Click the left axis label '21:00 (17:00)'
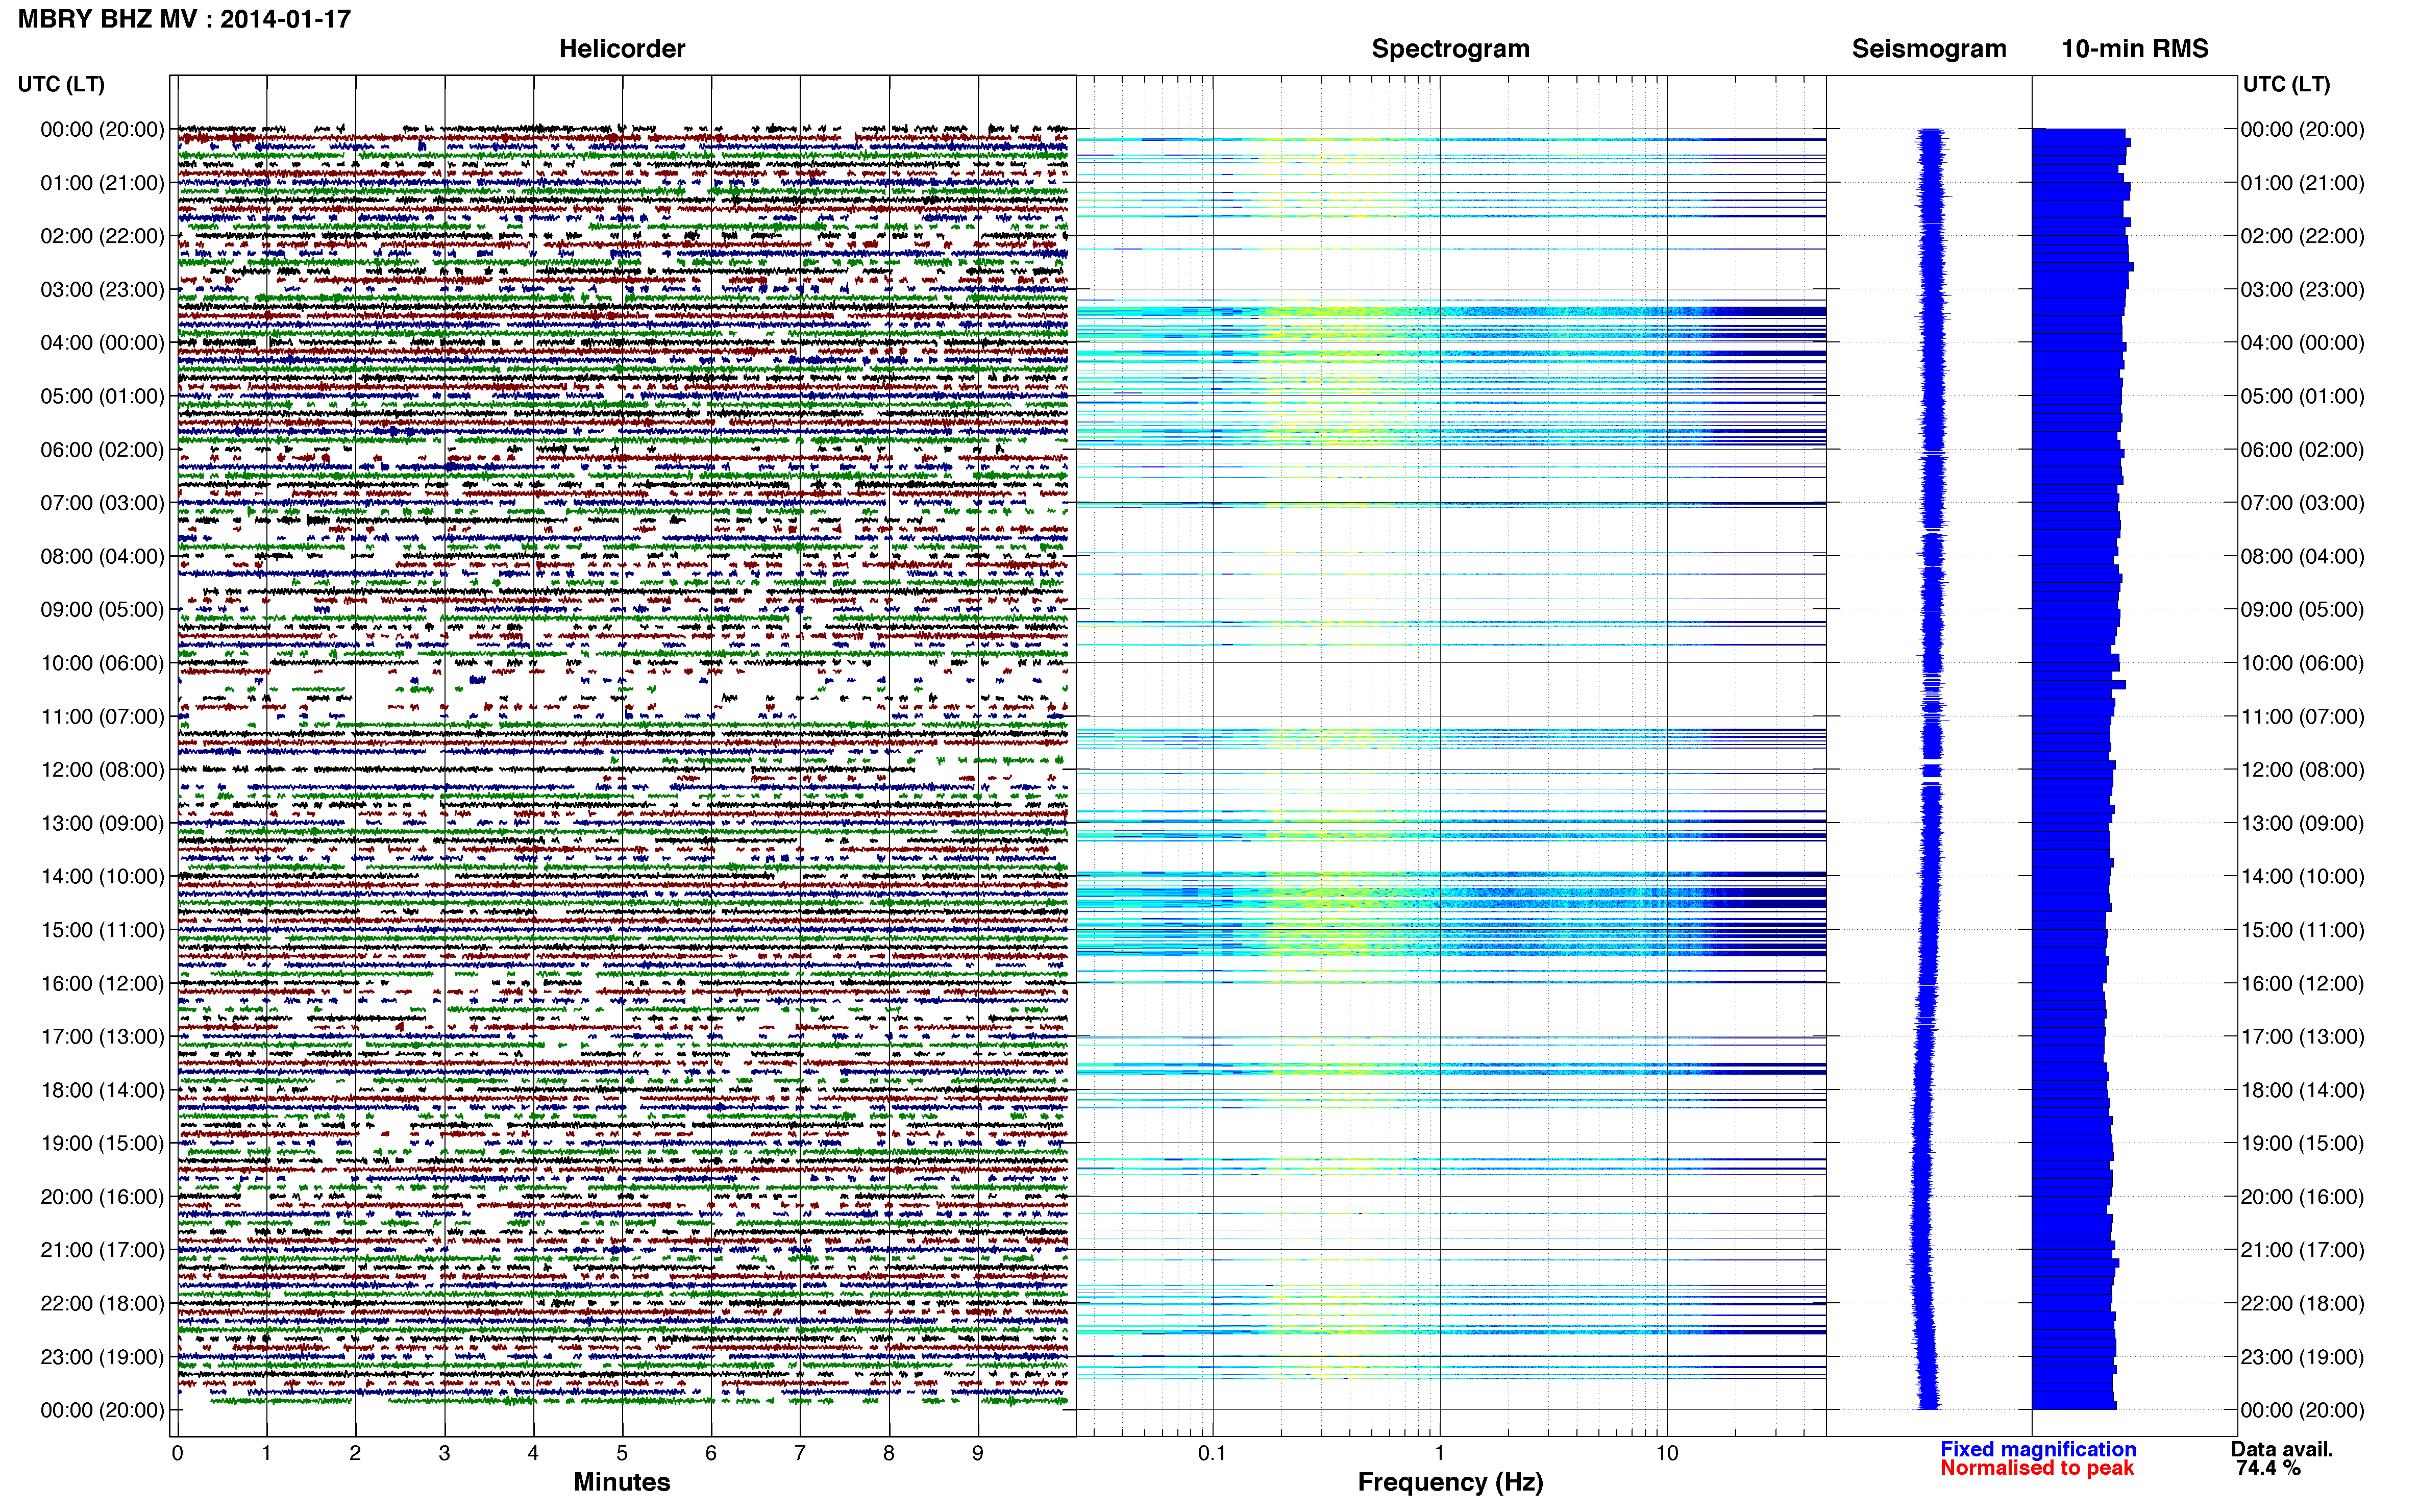2419x1512 pixels. coord(102,1250)
